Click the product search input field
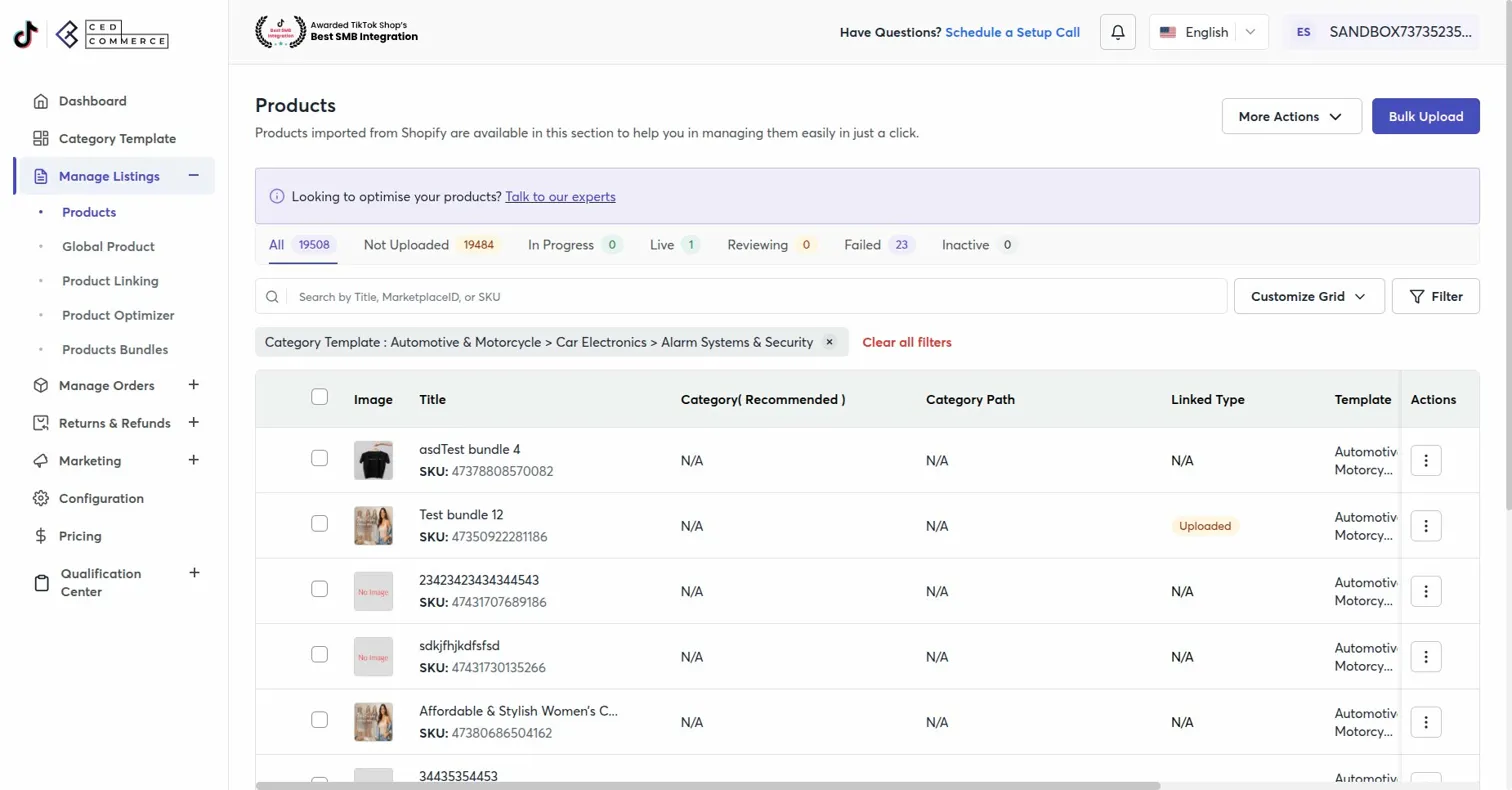The height and width of the screenshot is (790, 1512). (755, 297)
